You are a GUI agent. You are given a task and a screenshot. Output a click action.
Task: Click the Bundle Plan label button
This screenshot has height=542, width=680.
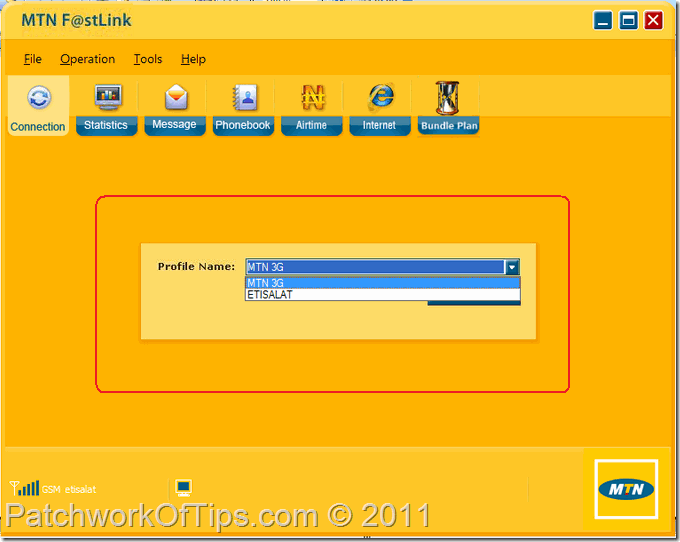tap(449, 126)
